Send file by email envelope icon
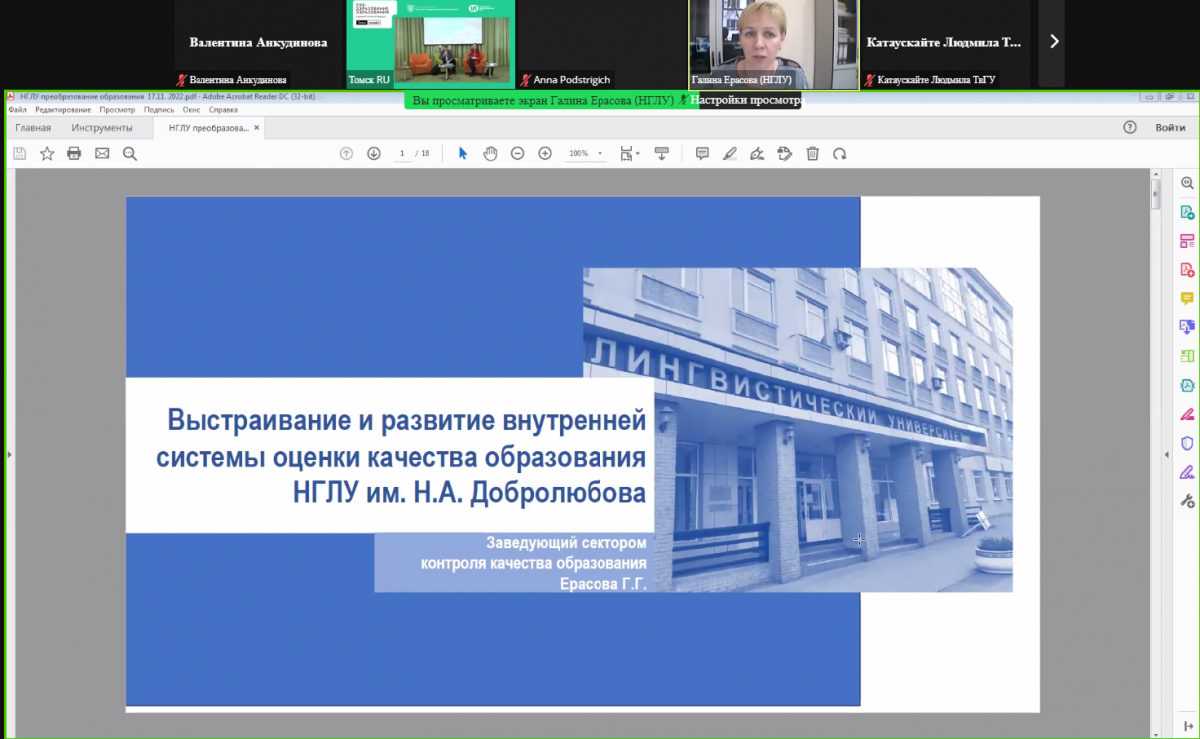 point(102,153)
